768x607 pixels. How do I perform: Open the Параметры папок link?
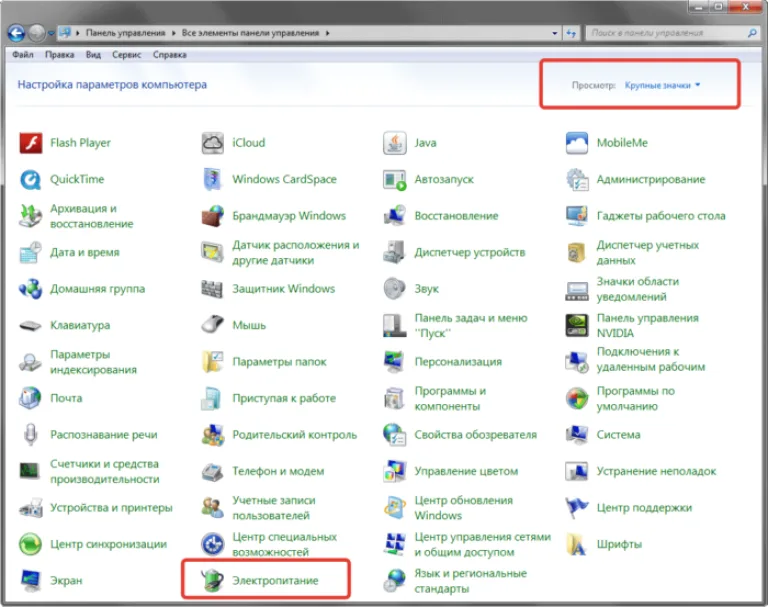(x=279, y=362)
